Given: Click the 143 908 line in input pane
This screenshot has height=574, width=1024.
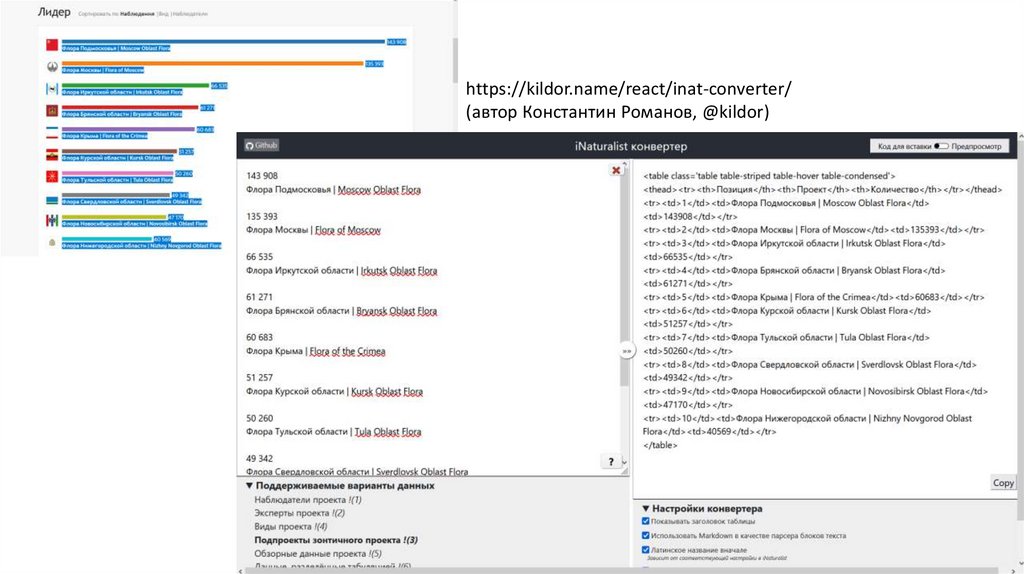Looking at the screenshot, I should click(x=262, y=176).
